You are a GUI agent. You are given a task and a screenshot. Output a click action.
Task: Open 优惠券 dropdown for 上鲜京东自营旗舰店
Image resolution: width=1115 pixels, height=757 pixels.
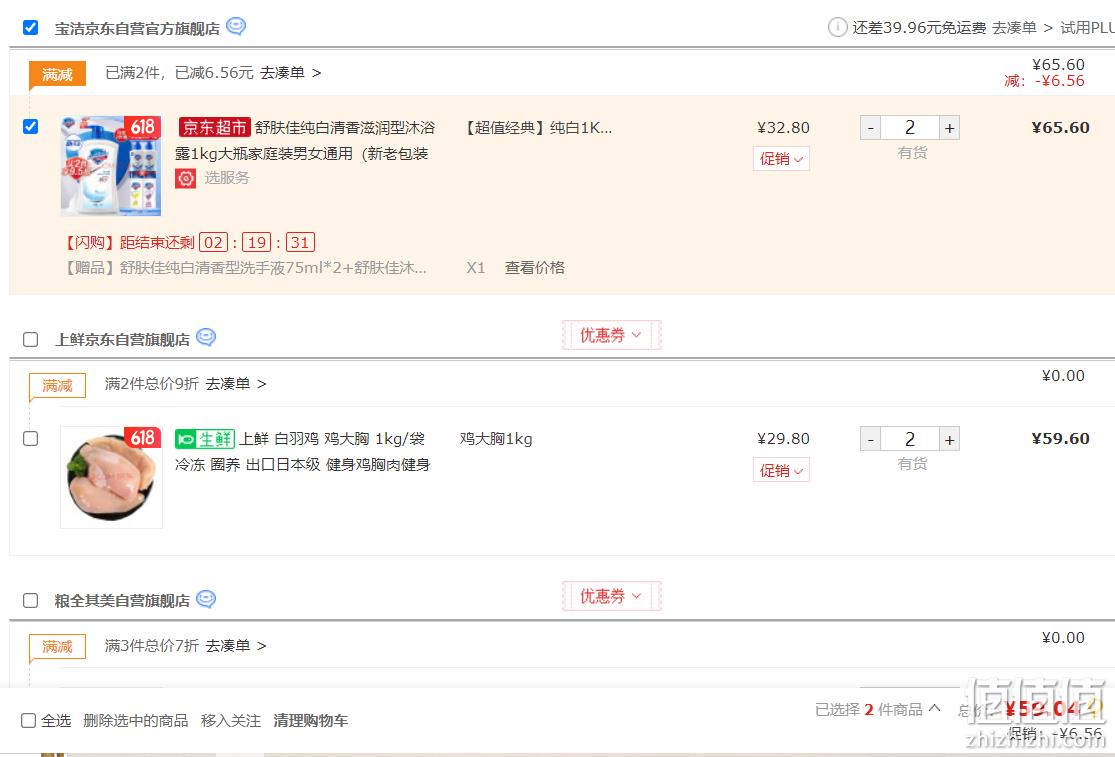point(612,335)
